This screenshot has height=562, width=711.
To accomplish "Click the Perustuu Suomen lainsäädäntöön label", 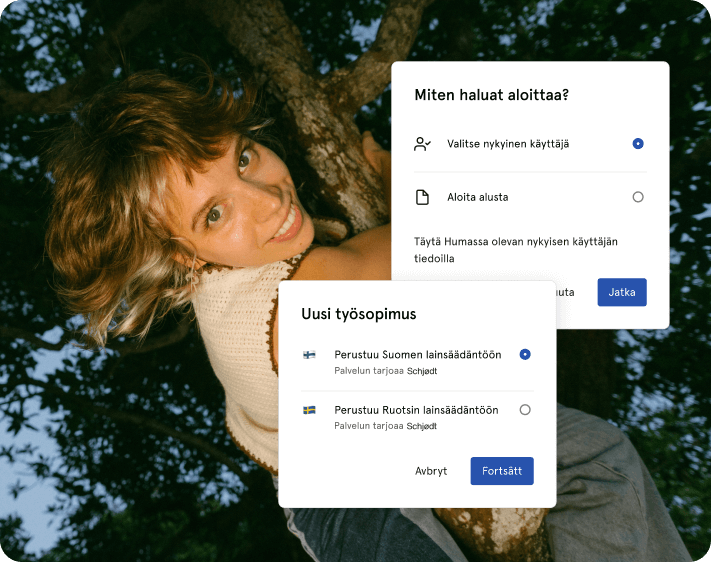I will pos(416,354).
